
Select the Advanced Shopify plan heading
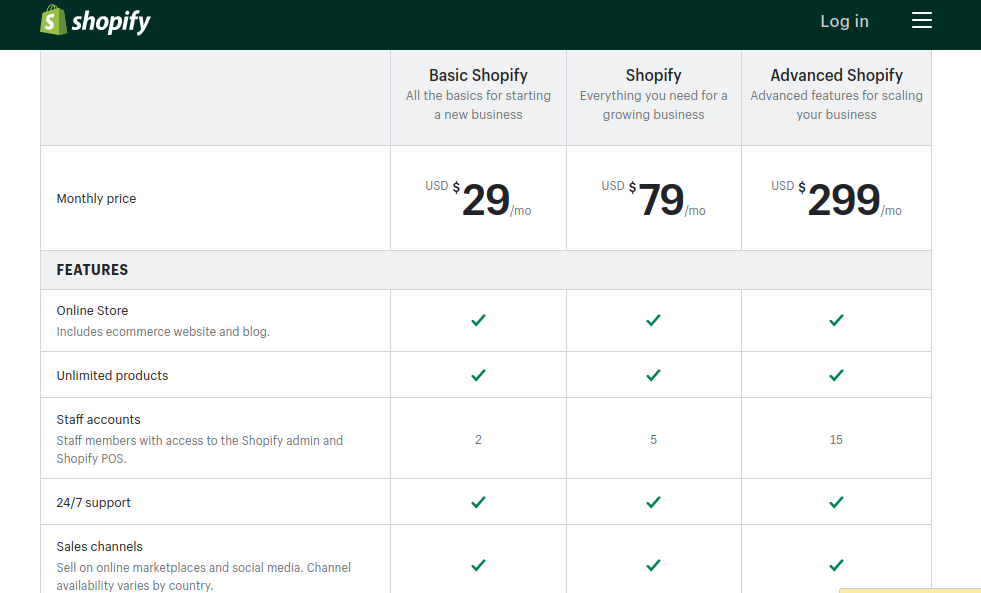tap(836, 75)
